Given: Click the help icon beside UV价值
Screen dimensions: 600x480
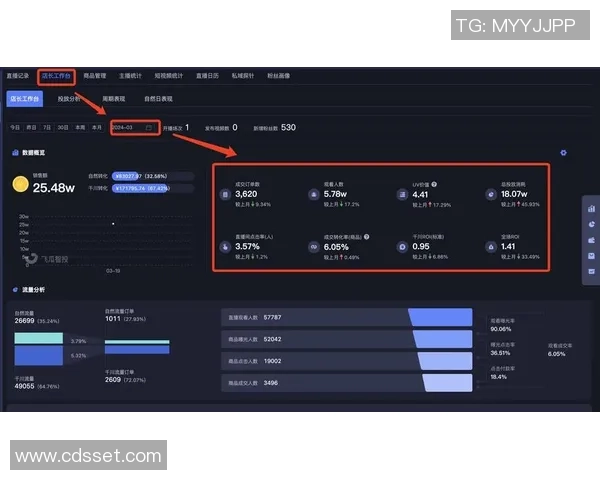Looking at the screenshot, I should click(x=435, y=185).
